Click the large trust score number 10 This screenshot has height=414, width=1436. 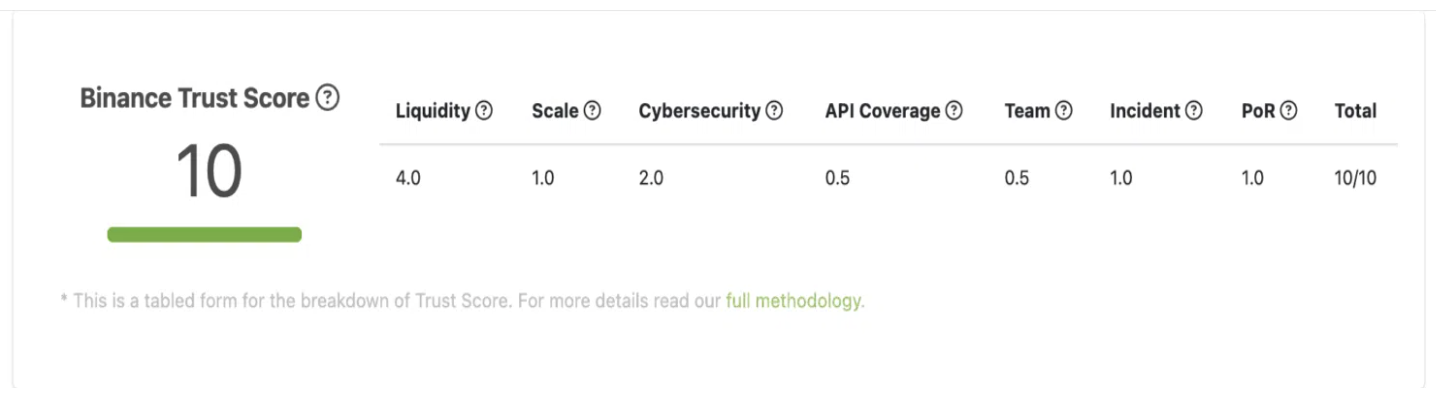pyautogui.click(x=209, y=170)
